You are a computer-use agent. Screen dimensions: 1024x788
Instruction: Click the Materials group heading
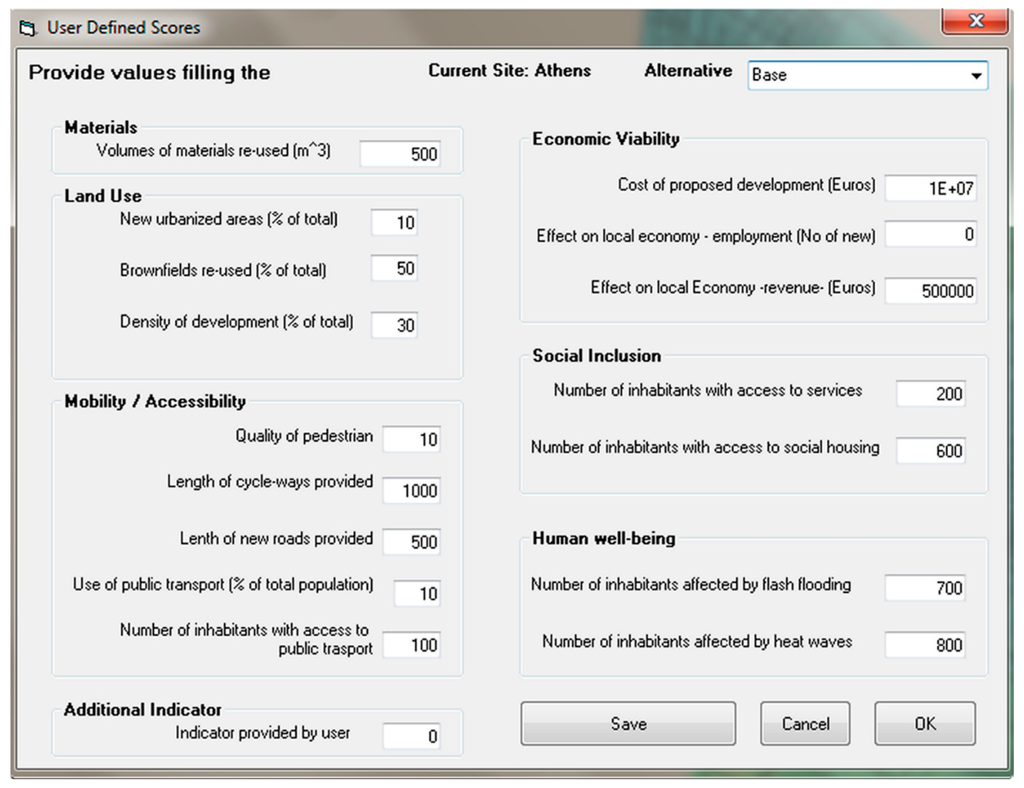point(101,127)
